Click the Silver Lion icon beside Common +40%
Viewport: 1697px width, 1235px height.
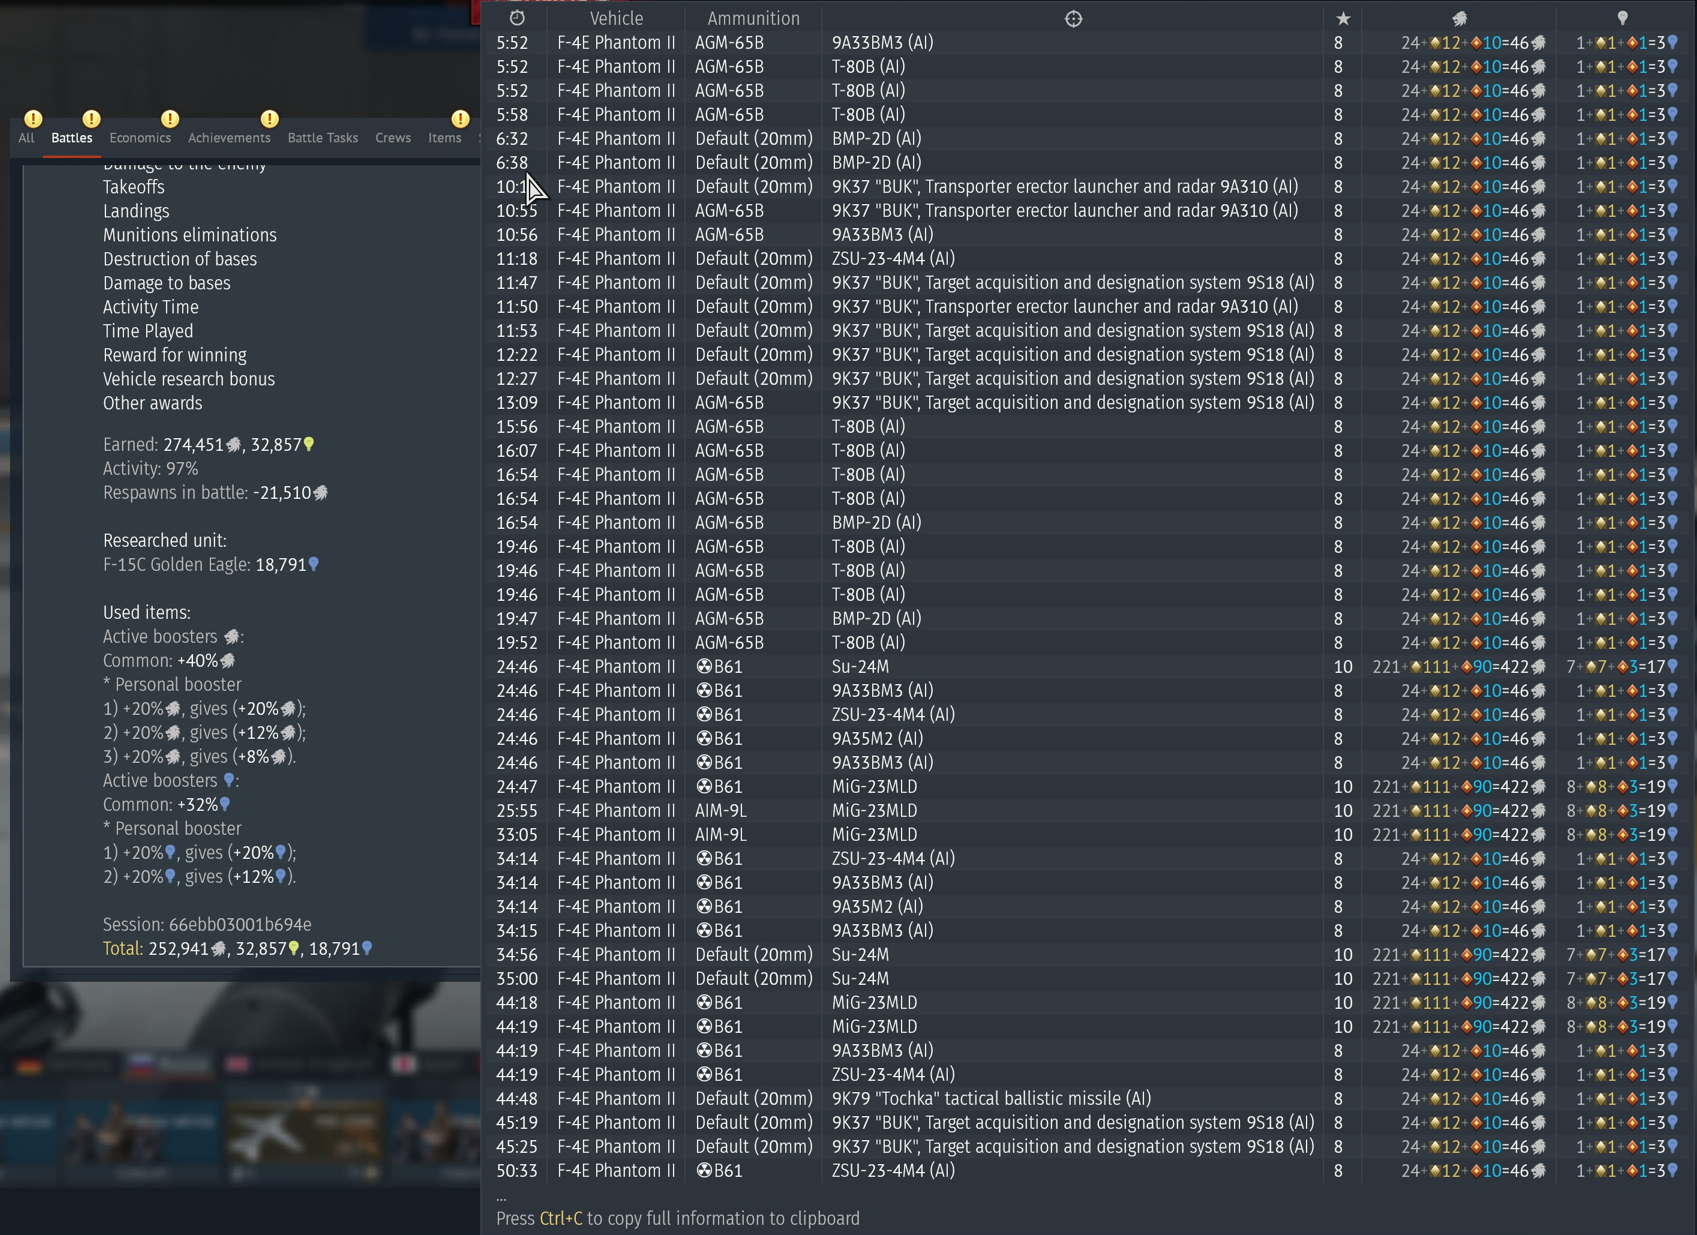(x=228, y=661)
